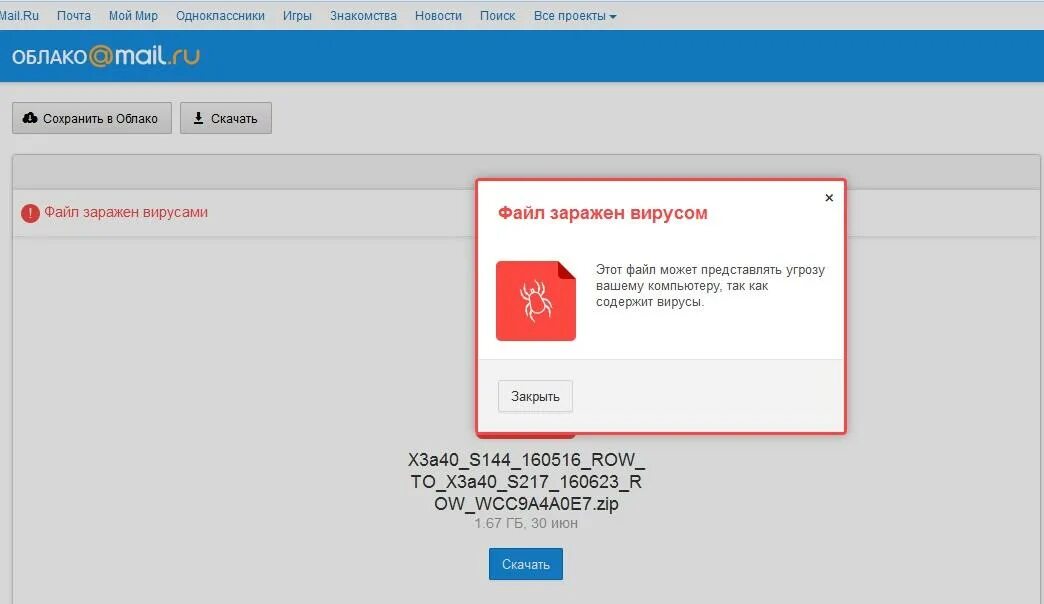Screen dimensions: 1044x604
Task: Open the Почта menu item
Action: point(74,15)
